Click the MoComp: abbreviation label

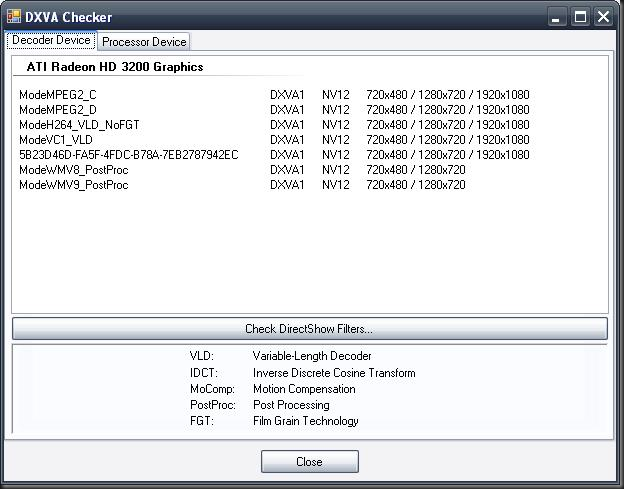pos(213,389)
